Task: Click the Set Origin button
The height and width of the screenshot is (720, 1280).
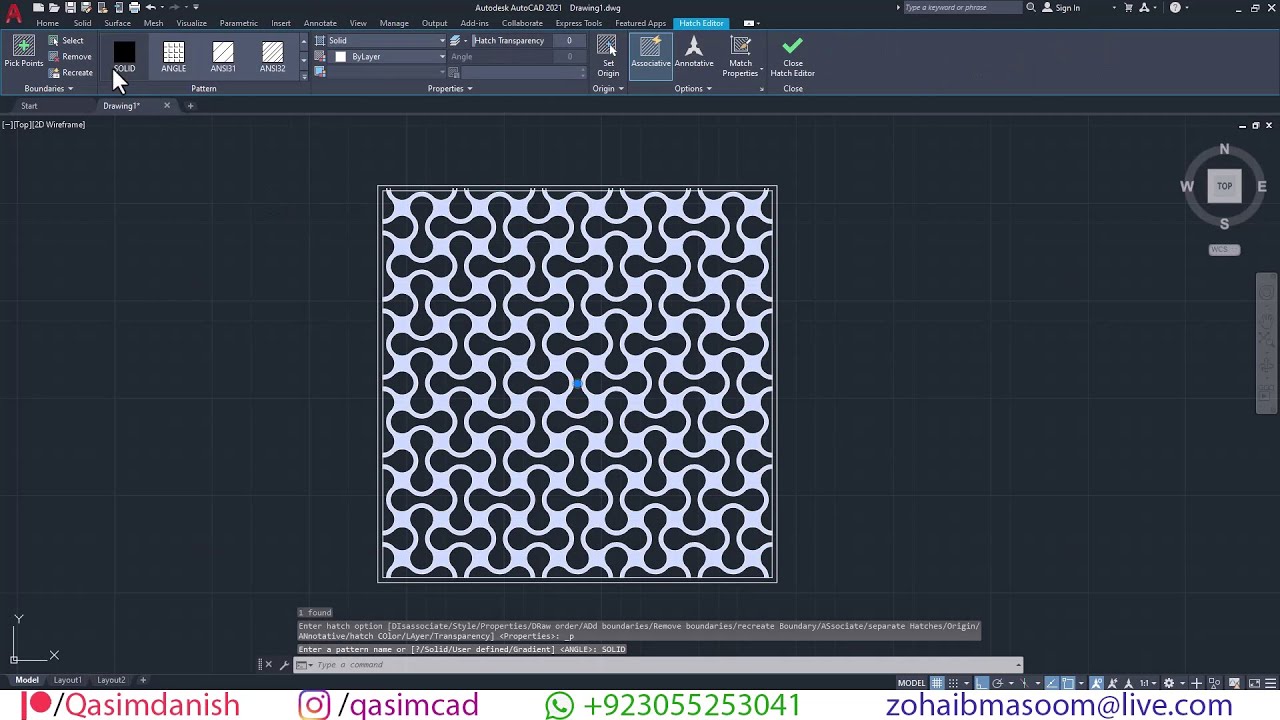Action: click(x=608, y=56)
